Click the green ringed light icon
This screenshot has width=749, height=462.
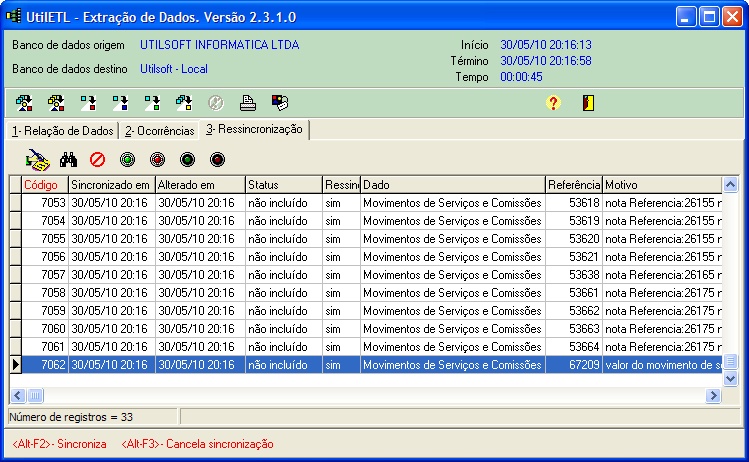[x=128, y=160]
